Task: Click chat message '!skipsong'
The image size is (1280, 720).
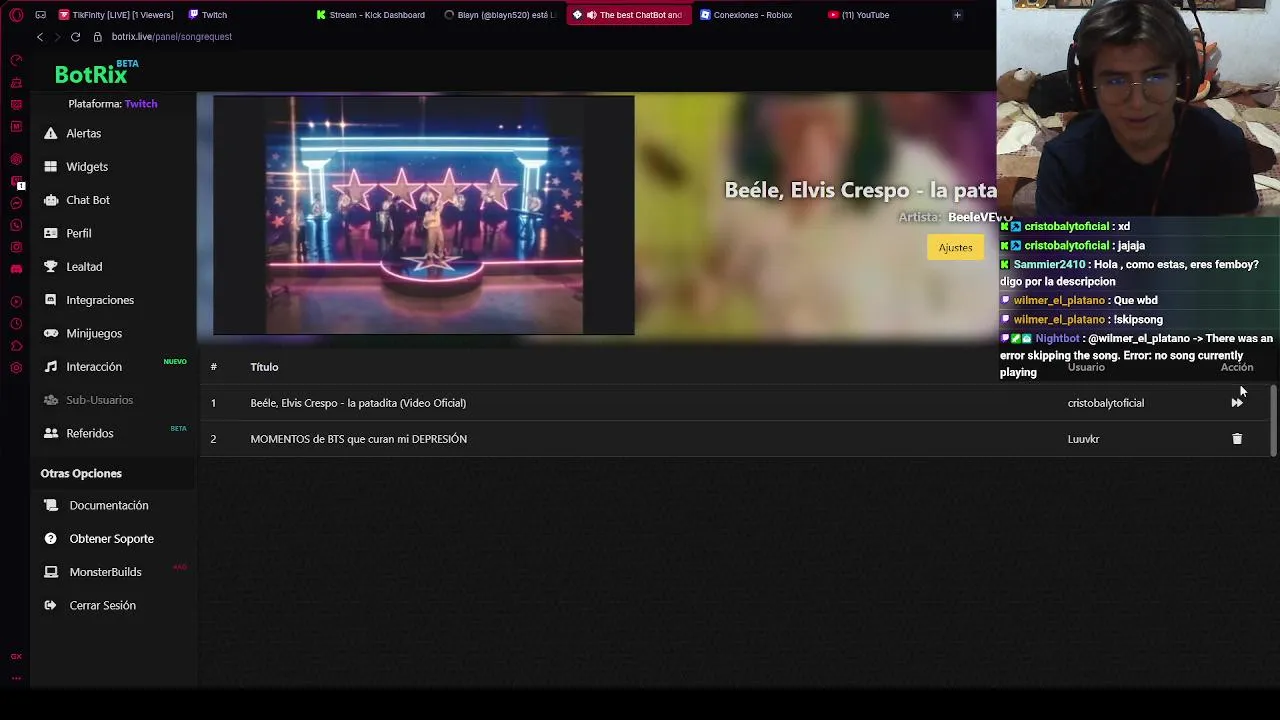Action: pos(1138,319)
